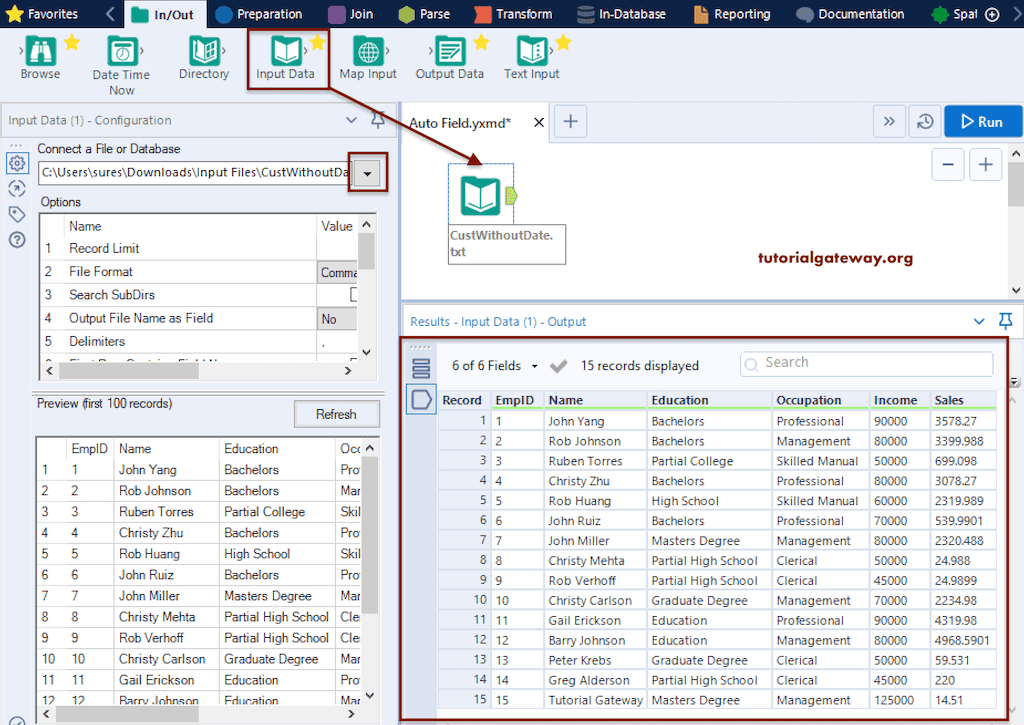Collapse the Input Data Configuration panel

click(351, 118)
